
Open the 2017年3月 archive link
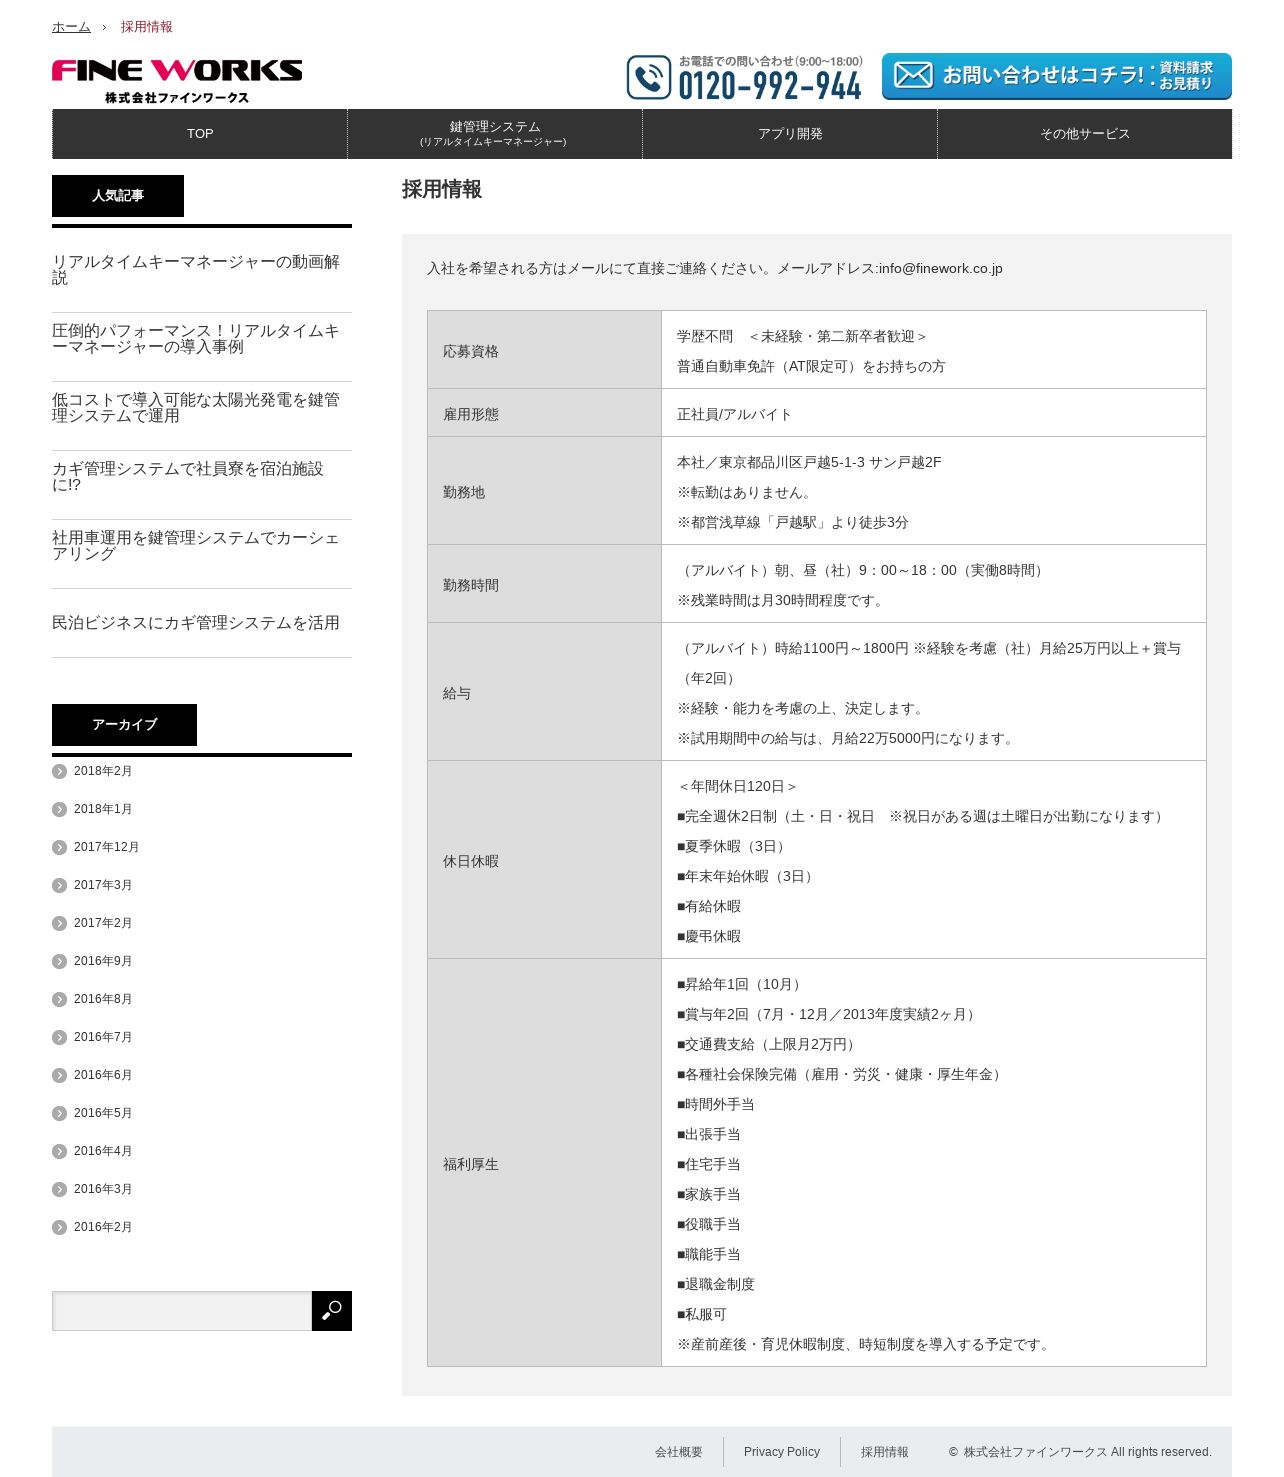pos(103,885)
